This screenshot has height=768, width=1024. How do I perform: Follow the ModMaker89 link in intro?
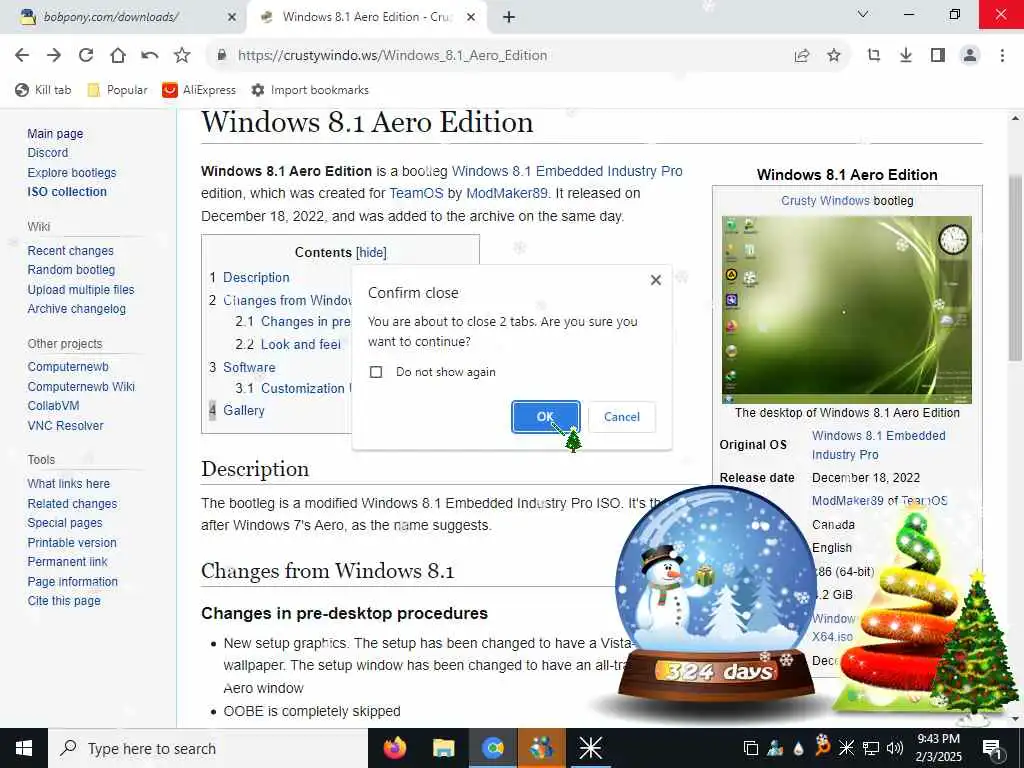[507, 193]
